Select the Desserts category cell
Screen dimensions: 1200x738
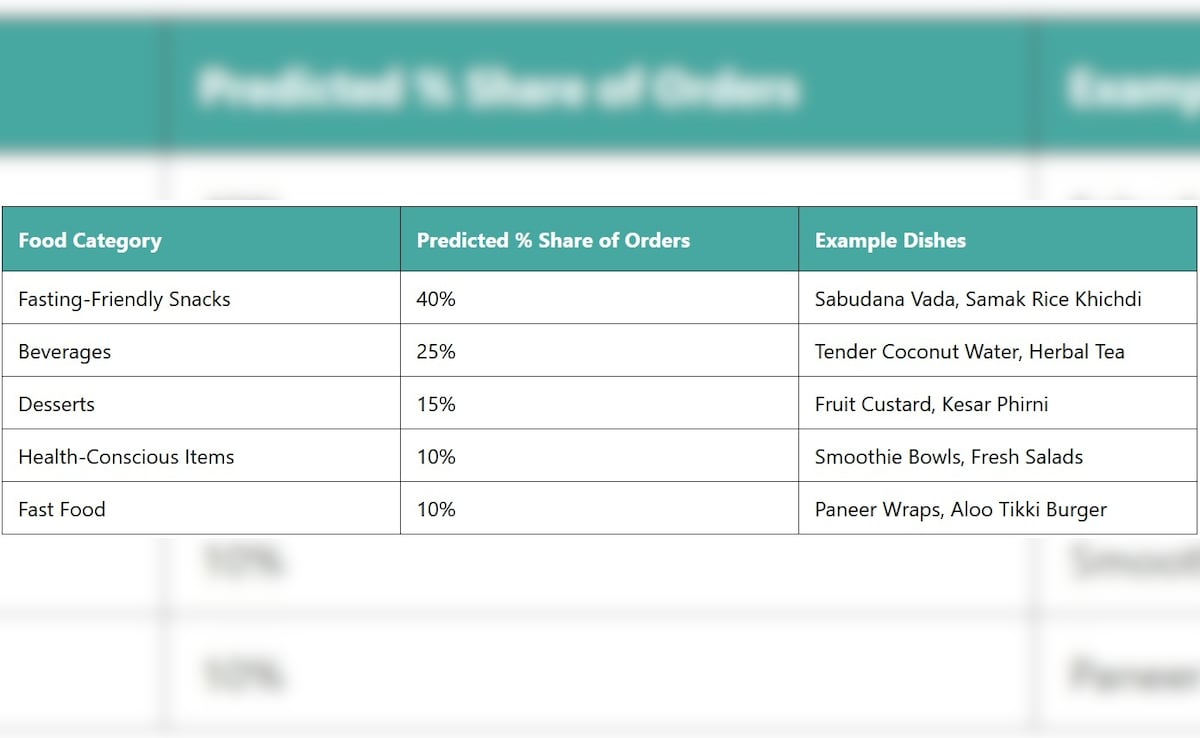[x=57, y=404]
